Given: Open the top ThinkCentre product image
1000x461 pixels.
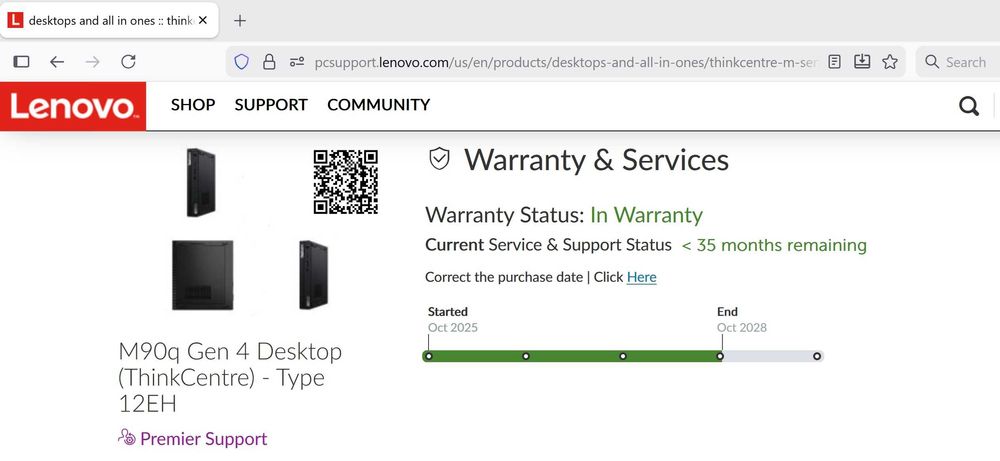Looking at the screenshot, I should (x=201, y=182).
